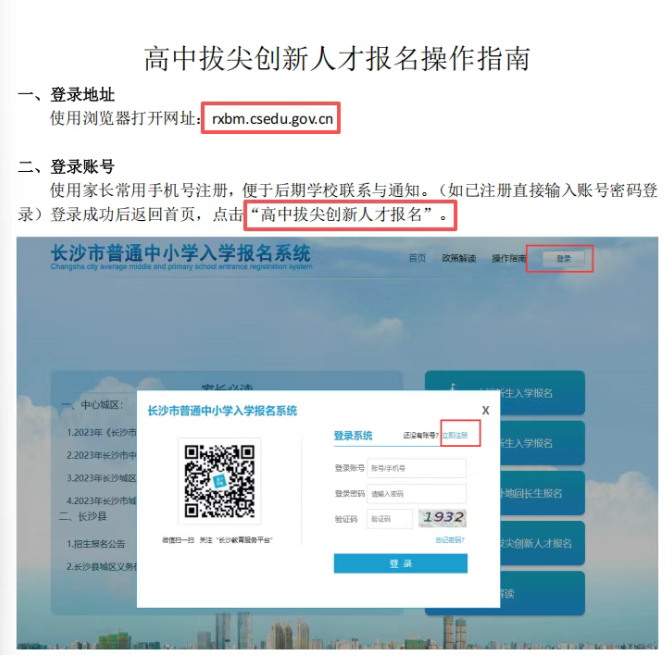Image resolution: width=672 pixels, height=661 pixels.
Task: Select the 地回长生报名 tile
Action: [535, 493]
